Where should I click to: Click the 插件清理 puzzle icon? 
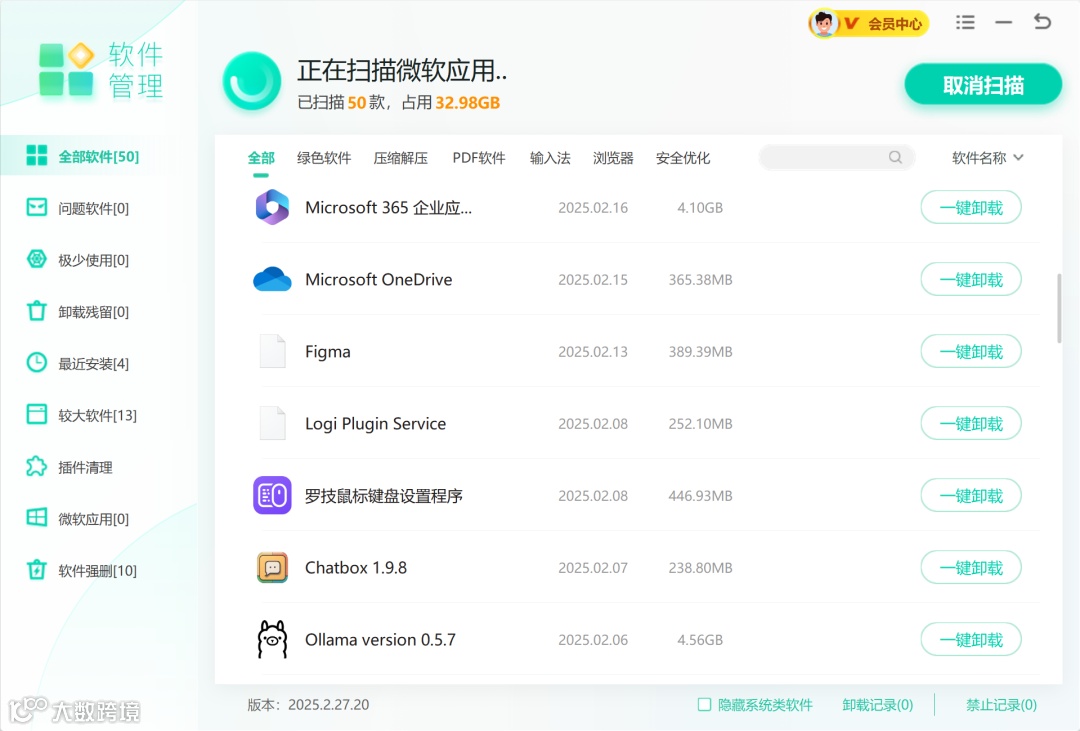[37, 466]
